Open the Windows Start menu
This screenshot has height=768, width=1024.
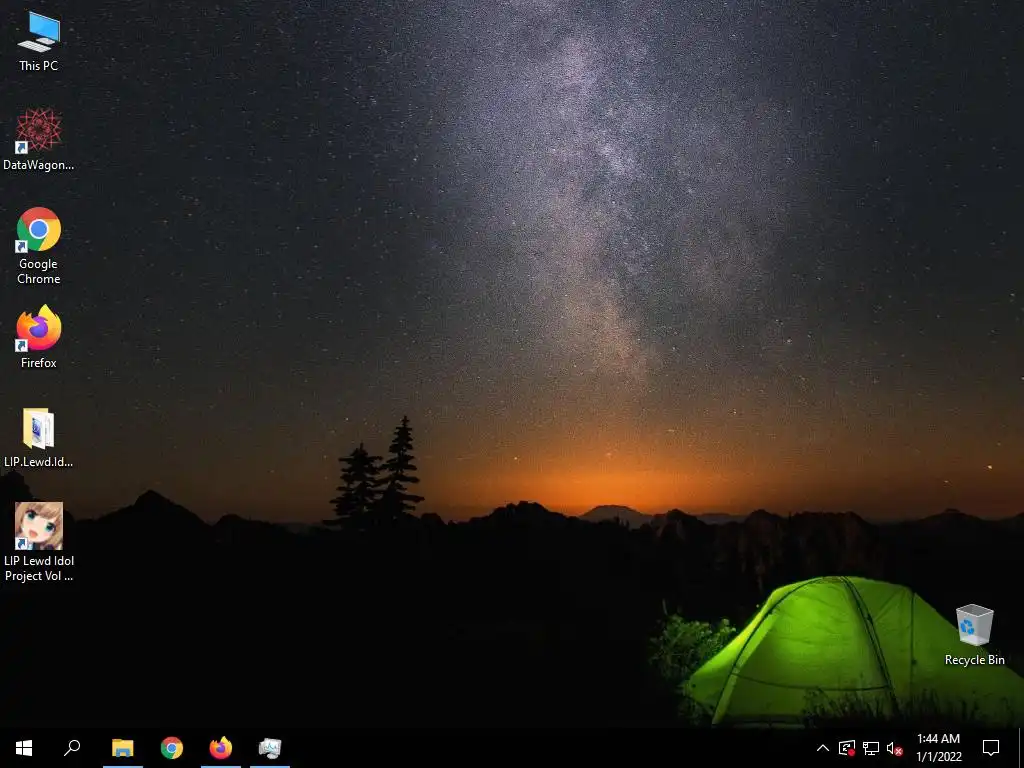[24, 748]
